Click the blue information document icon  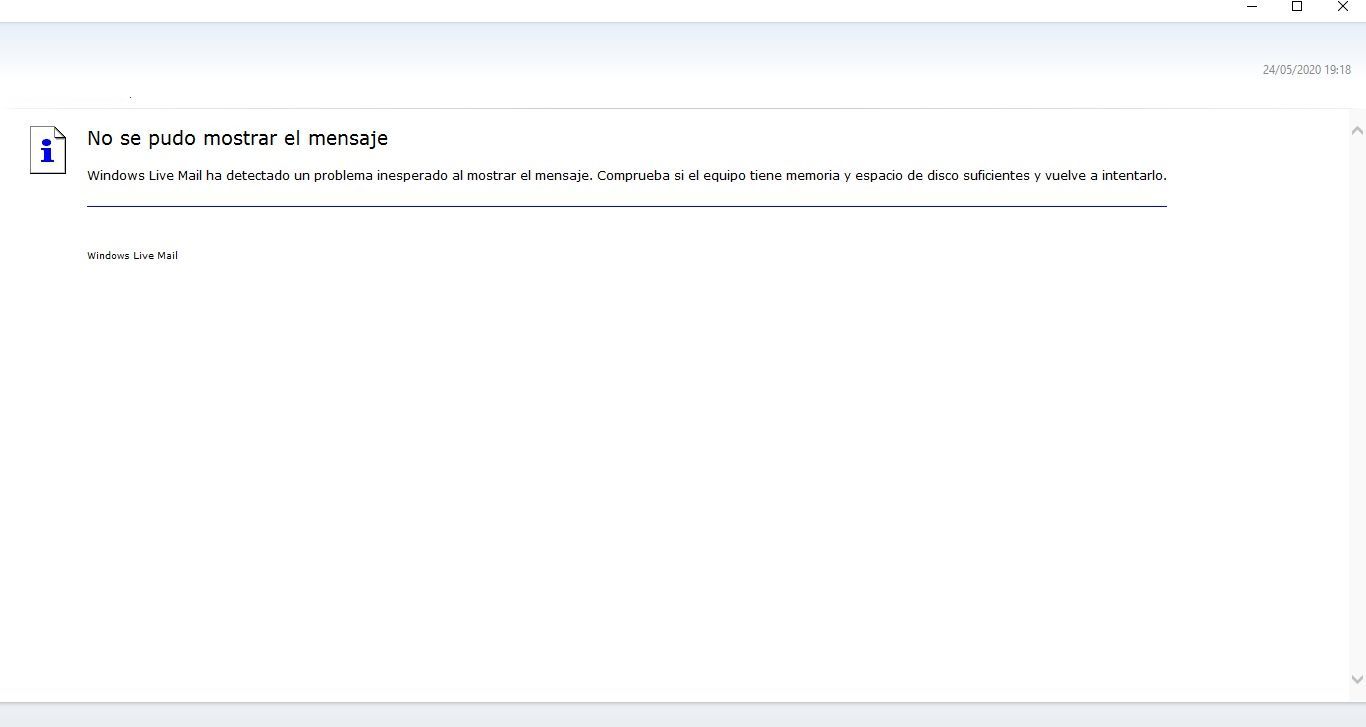point(48,150)
